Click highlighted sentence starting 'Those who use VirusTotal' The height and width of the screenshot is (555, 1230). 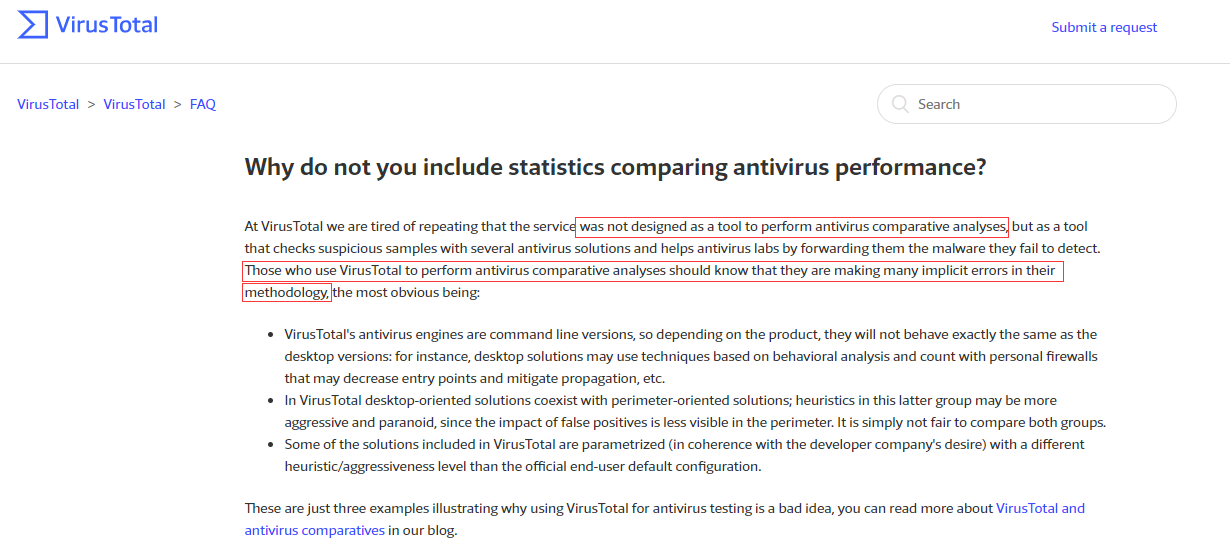[x=650, y=270]
